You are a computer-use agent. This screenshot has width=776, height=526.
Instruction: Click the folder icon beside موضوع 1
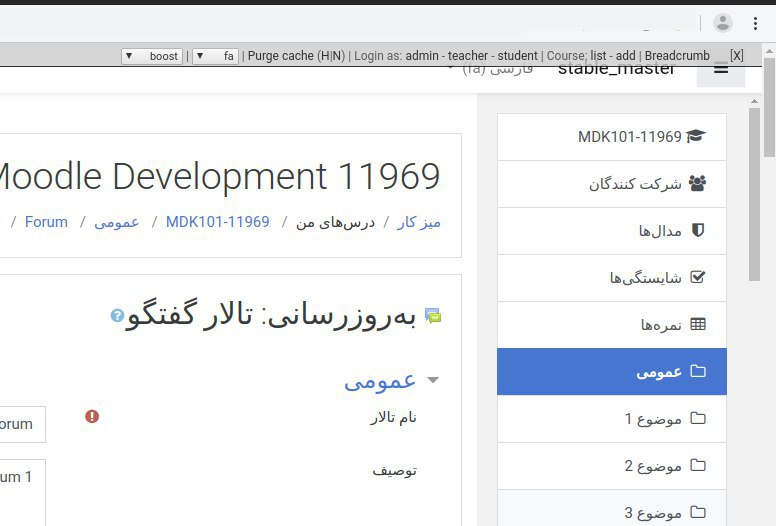[x=698, y=418]
